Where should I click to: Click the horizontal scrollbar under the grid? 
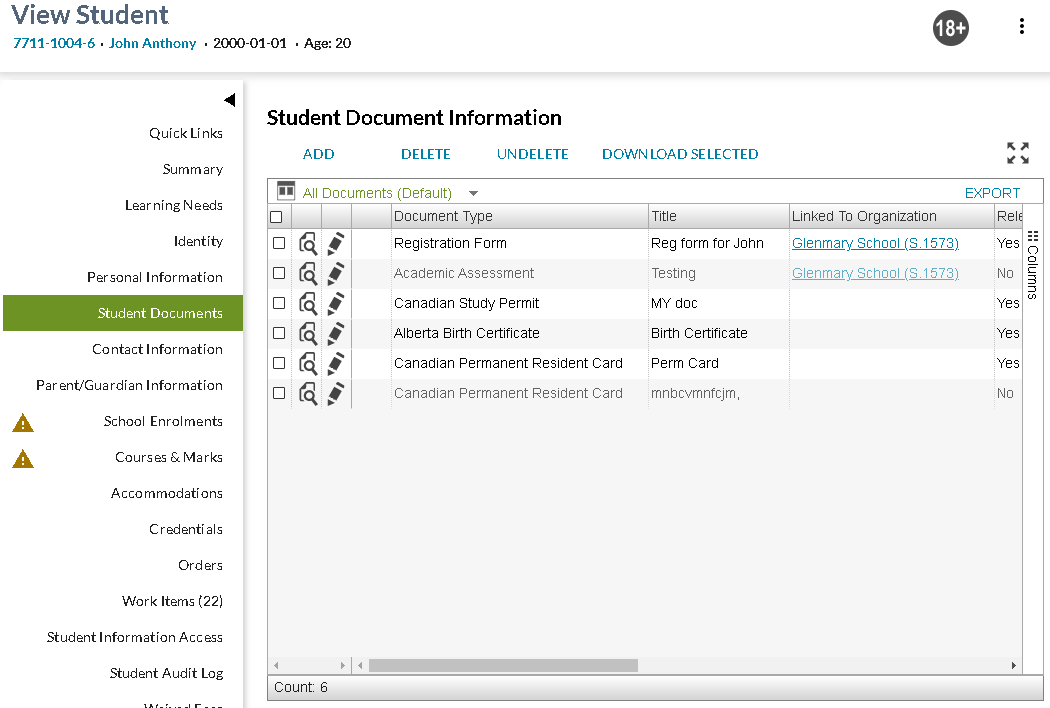(503, 665)
